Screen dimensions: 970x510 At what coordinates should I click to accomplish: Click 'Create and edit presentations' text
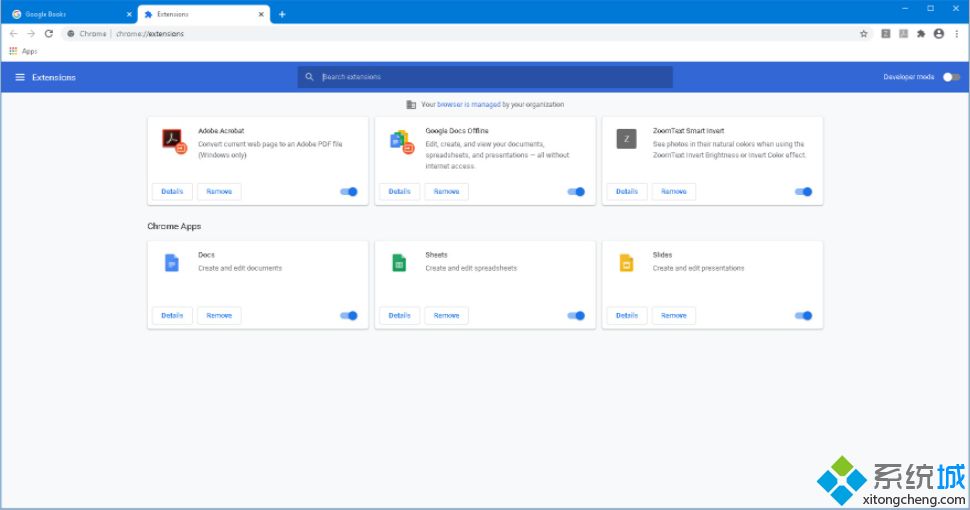point(698,268)
